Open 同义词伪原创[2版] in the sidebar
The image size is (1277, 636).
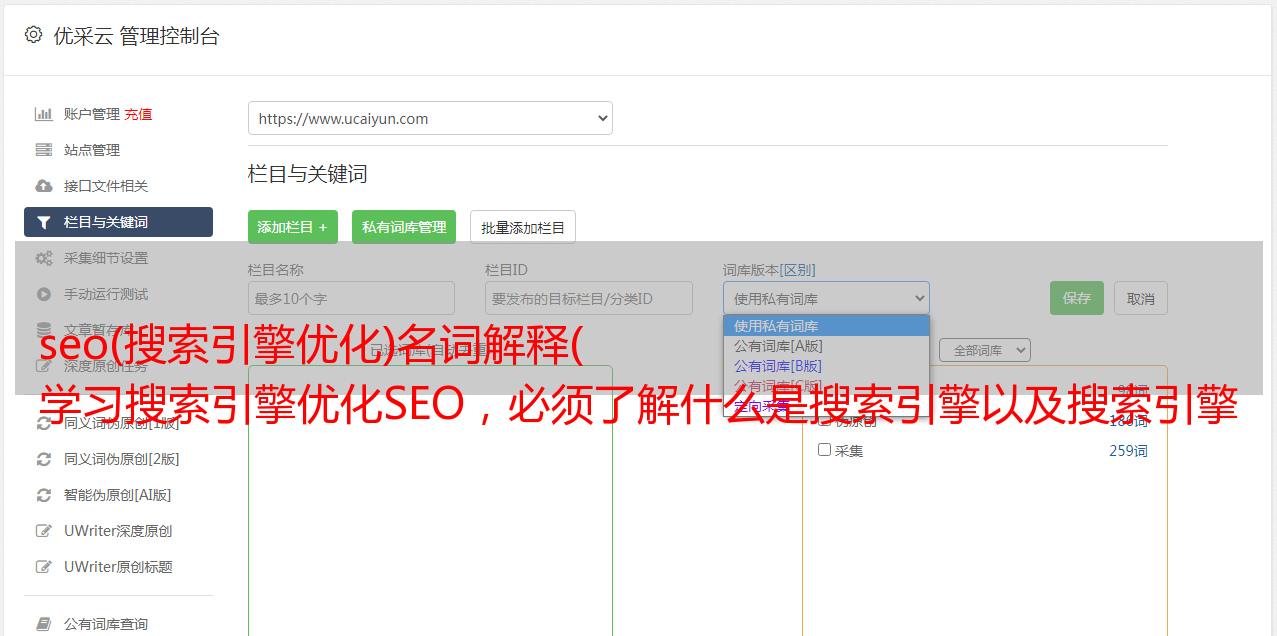tap(122, 459)
